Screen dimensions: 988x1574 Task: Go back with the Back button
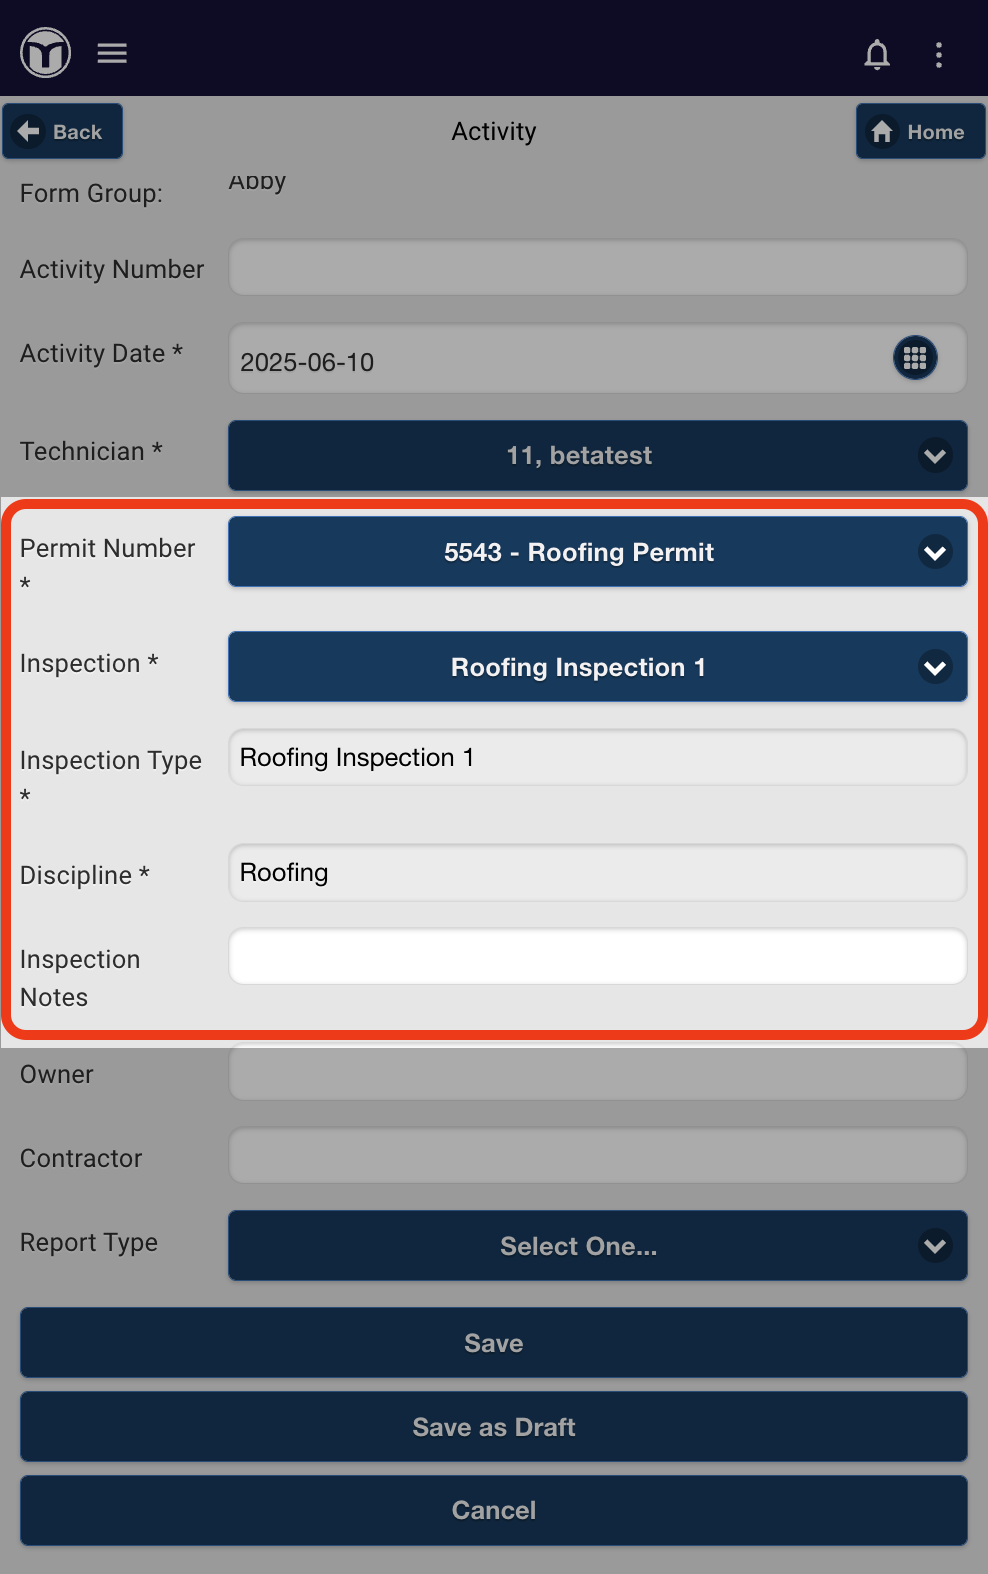click(62, 131)
